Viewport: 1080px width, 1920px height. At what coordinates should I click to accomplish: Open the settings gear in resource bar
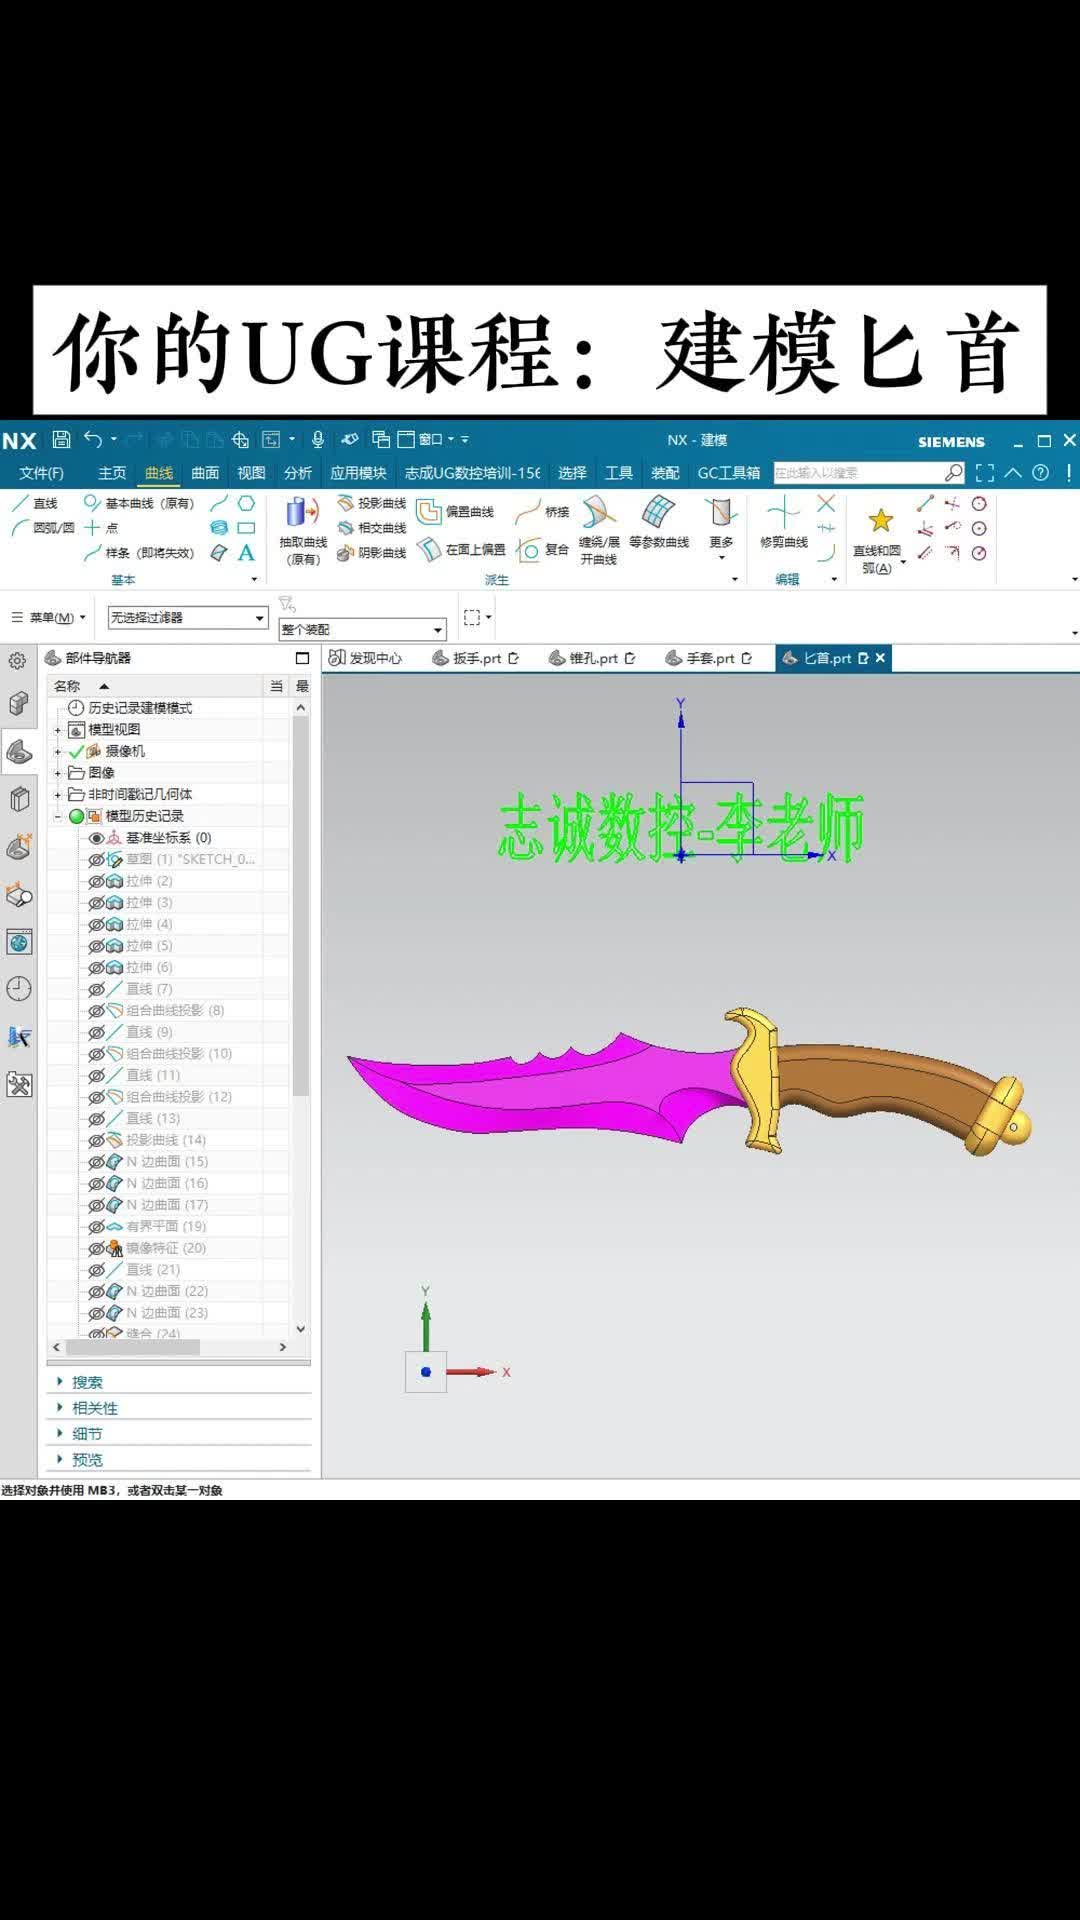pyautogui.click(x=18, y=661)
